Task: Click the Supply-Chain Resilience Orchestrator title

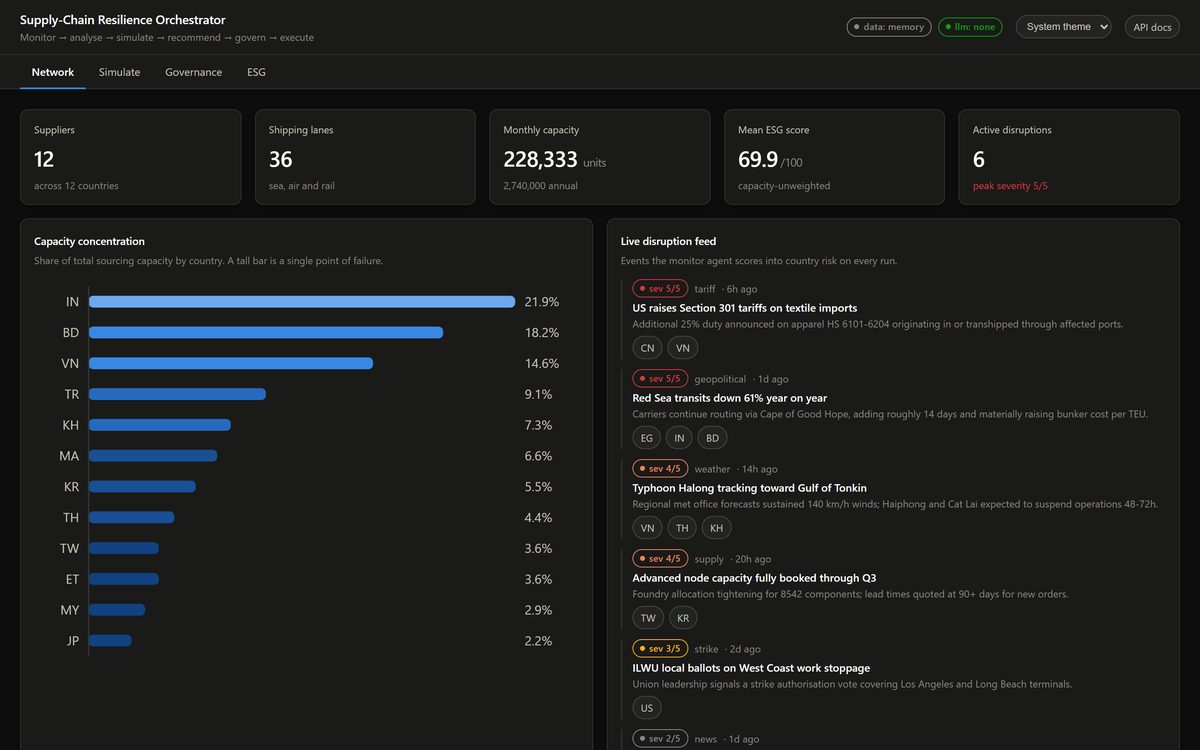Action: click(123, 20)
